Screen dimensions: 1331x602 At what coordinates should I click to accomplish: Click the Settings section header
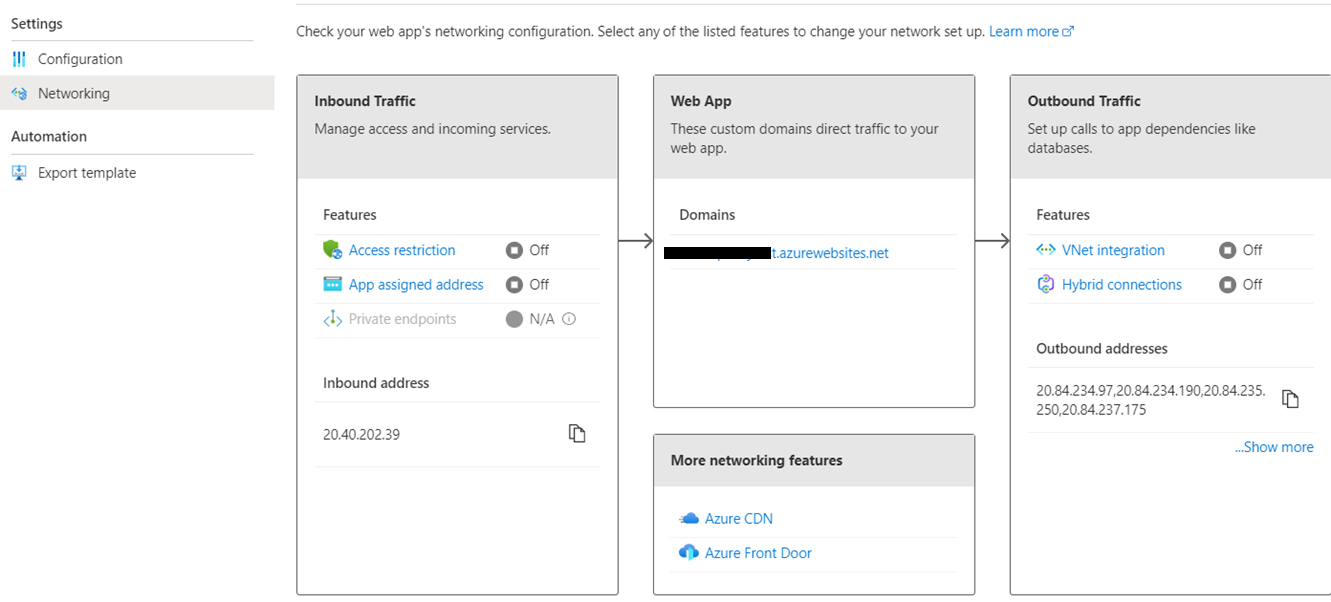point(37,23)
